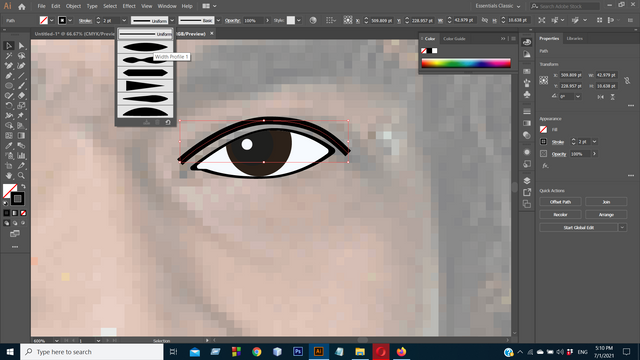Set paint mode to Color
The width and height of the screenshot is (640, 360).
pos(7,213)
